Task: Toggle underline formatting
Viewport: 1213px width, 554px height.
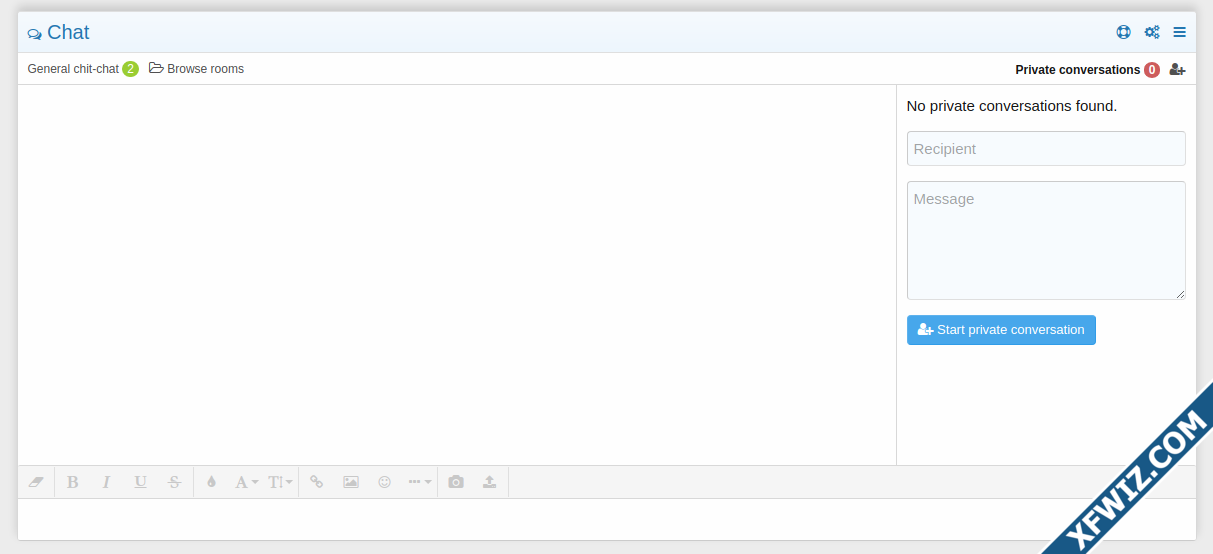Action: [x=140, y=482]
